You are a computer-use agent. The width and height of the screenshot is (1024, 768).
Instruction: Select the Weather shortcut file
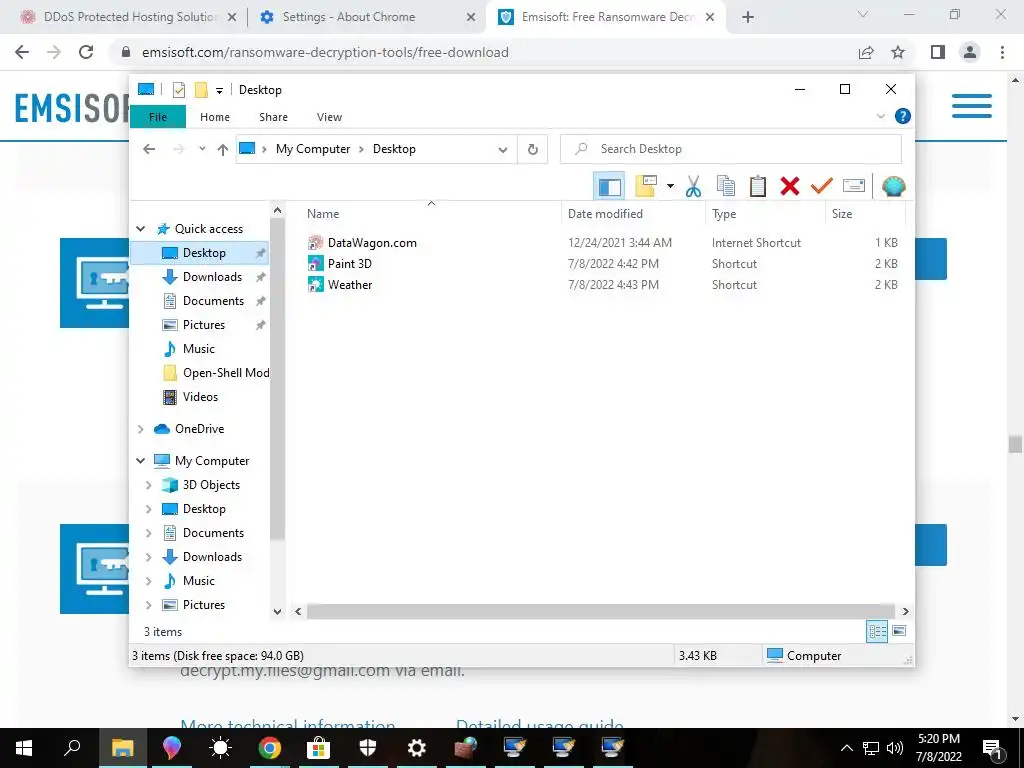(x=340, y=285)
